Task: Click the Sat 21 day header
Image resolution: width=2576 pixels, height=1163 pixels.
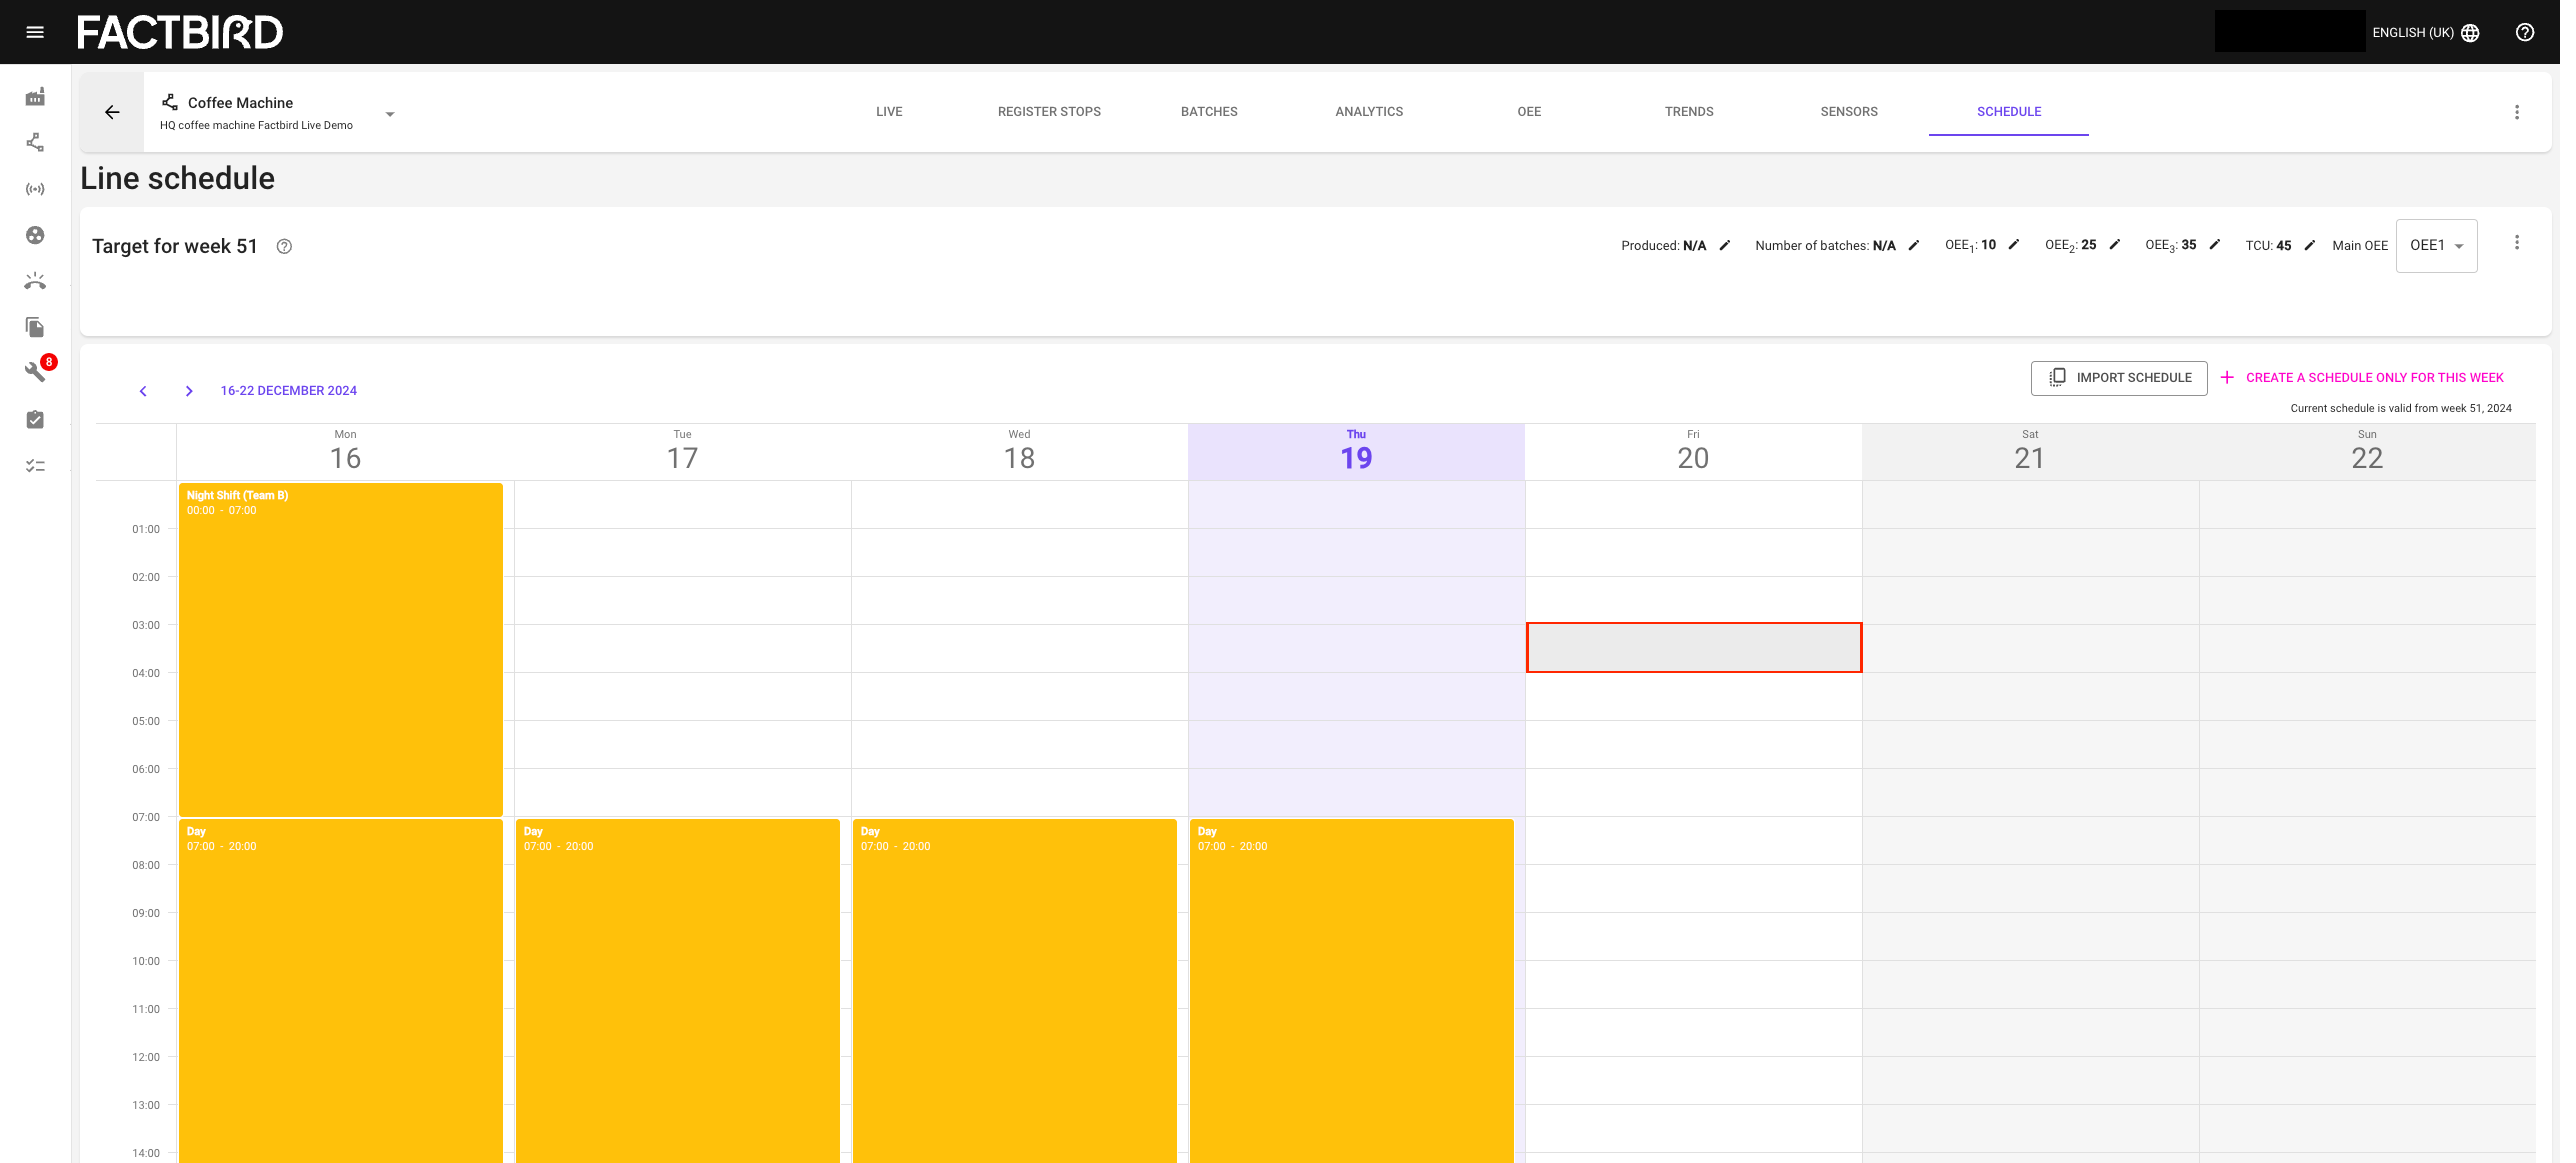Action: [x=2030, y=451]
